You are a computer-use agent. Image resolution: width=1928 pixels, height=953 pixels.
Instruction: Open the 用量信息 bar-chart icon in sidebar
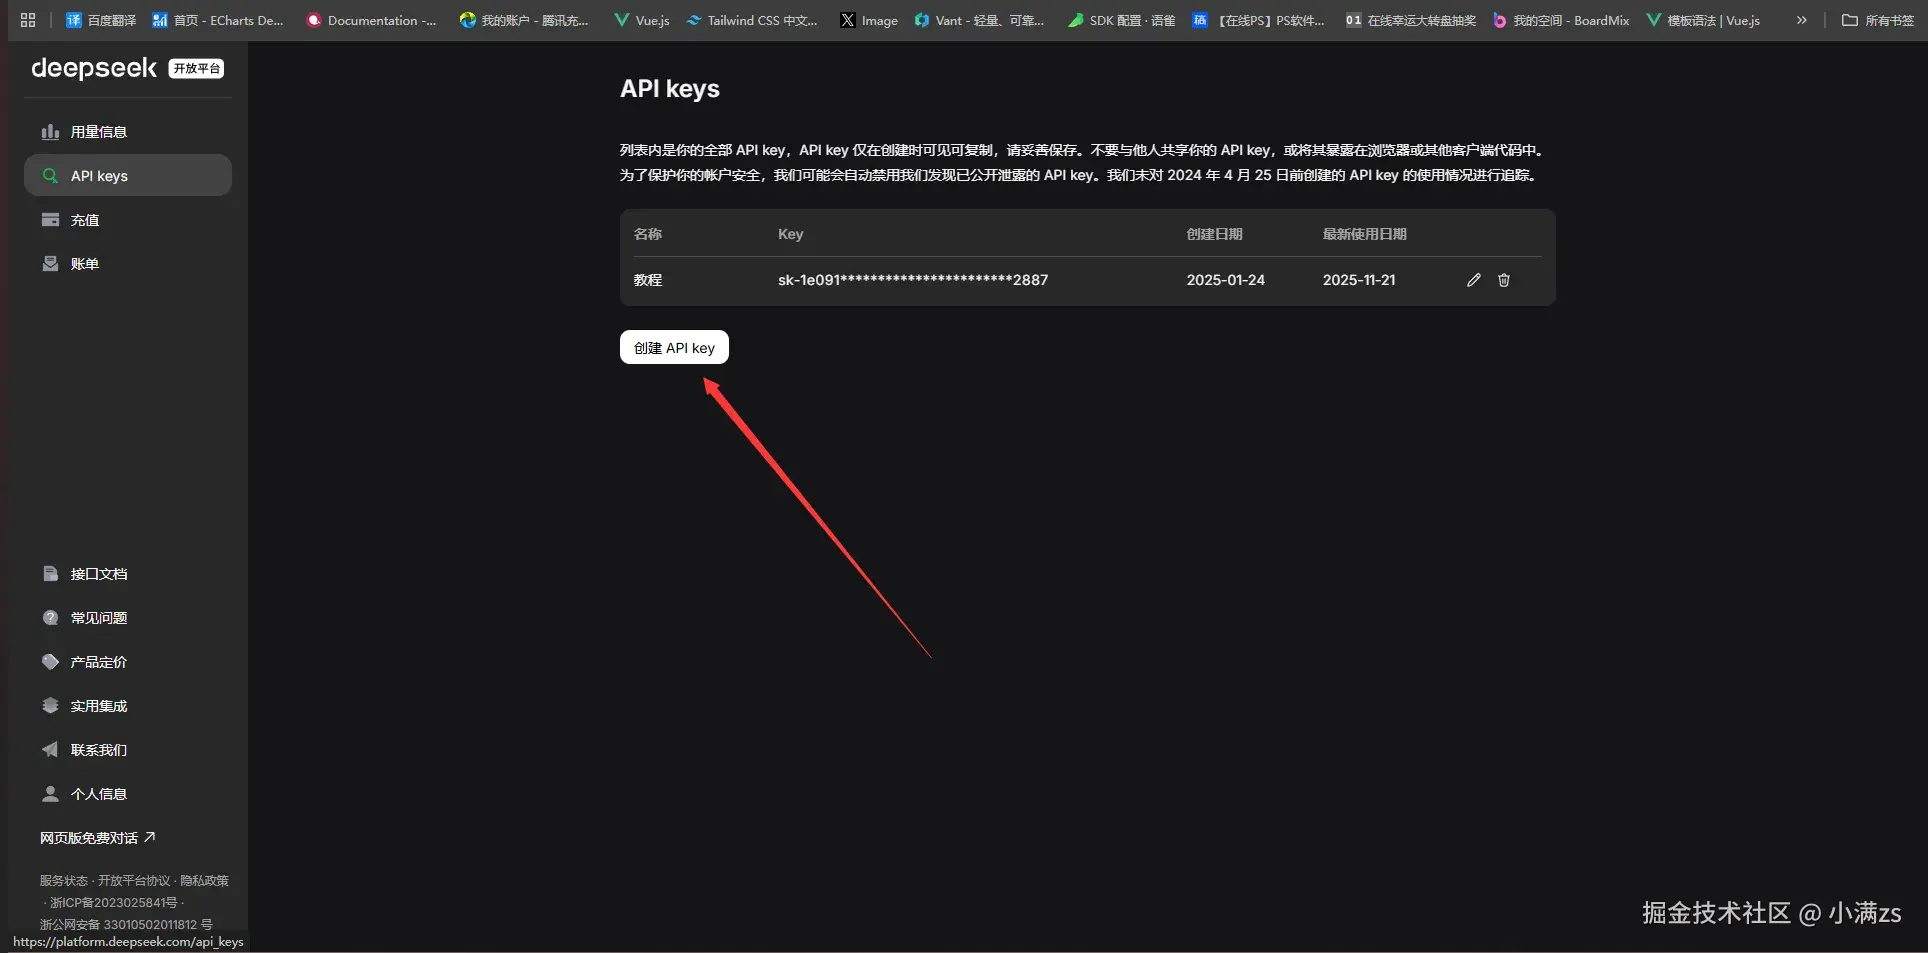(x=50, y=132)
